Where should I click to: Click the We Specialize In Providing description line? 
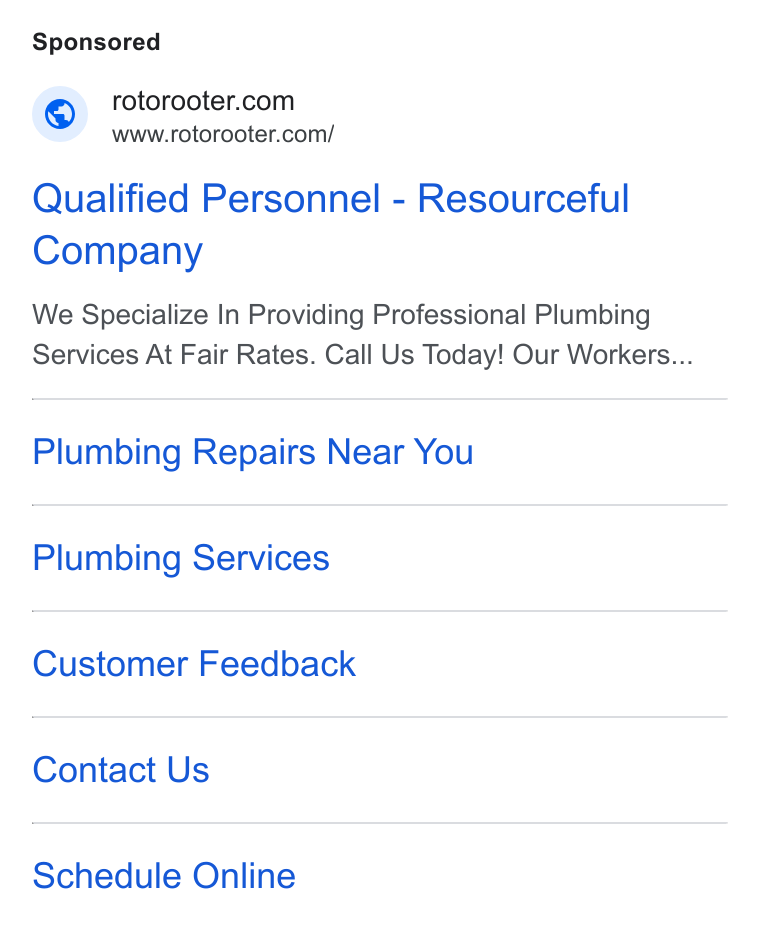341,315
